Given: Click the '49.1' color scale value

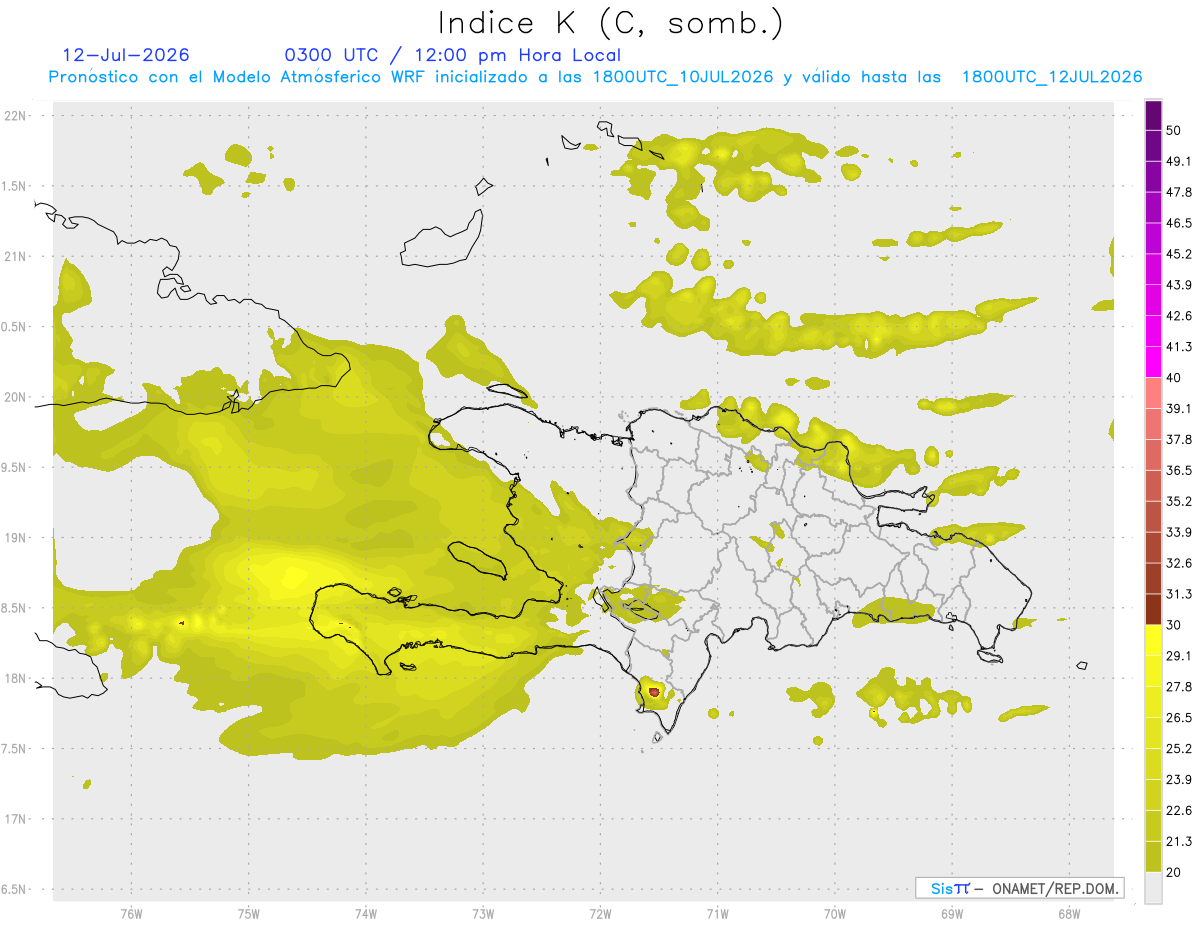Looking at the screenshot, I should click(1178, 161).
